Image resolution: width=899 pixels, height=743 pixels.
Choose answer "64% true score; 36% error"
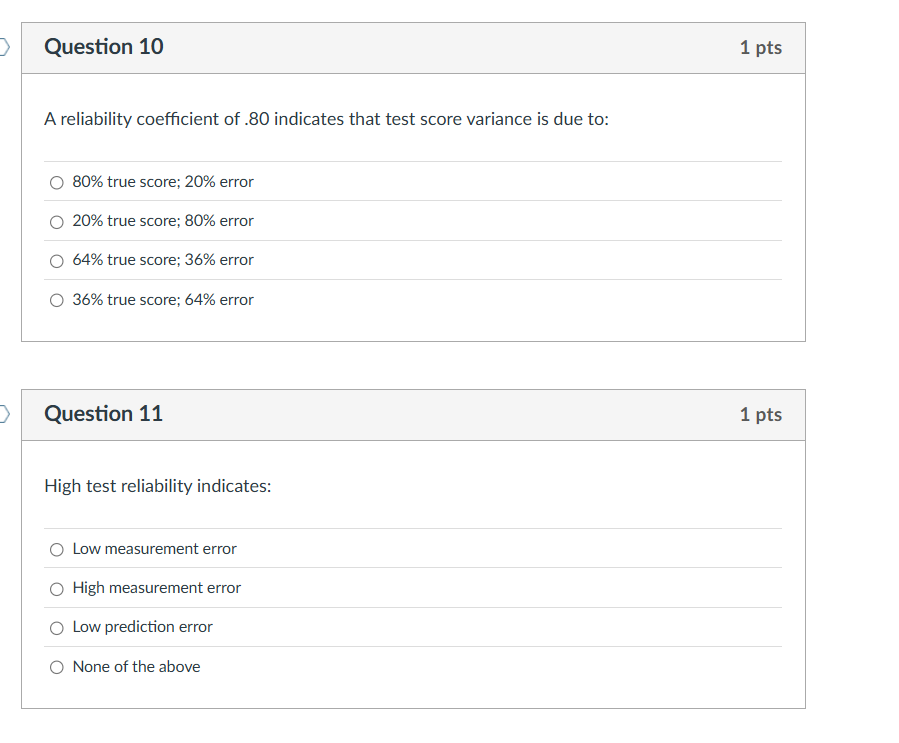56,260
